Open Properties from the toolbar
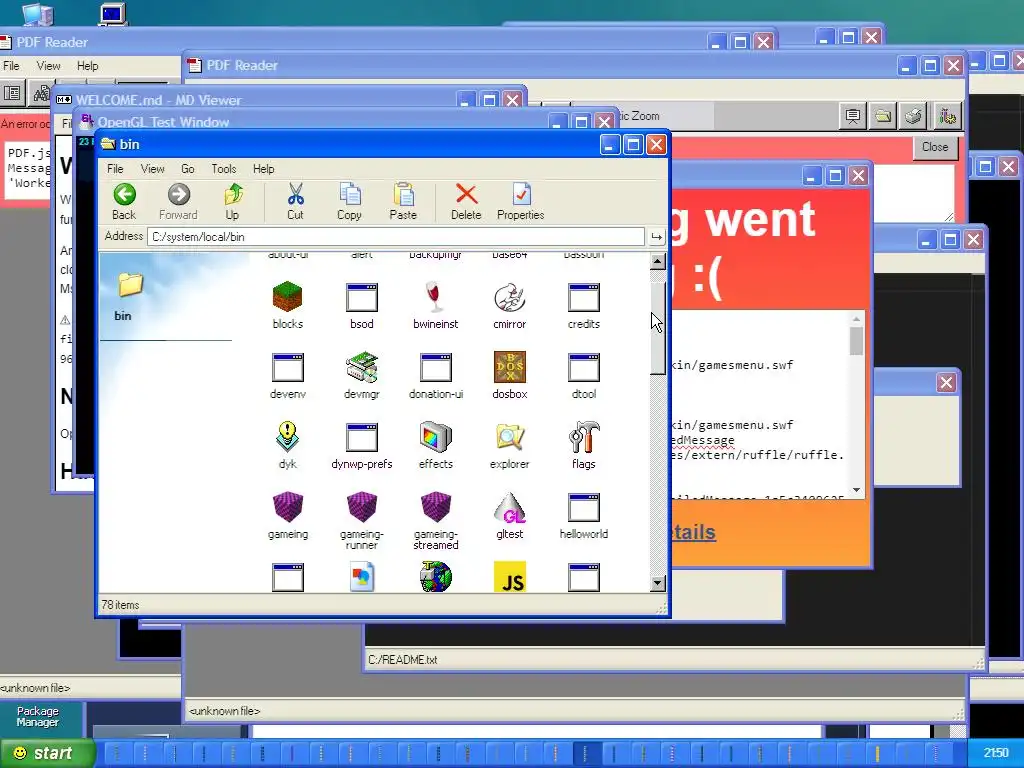1024x768 pixels. coord(520,201)
